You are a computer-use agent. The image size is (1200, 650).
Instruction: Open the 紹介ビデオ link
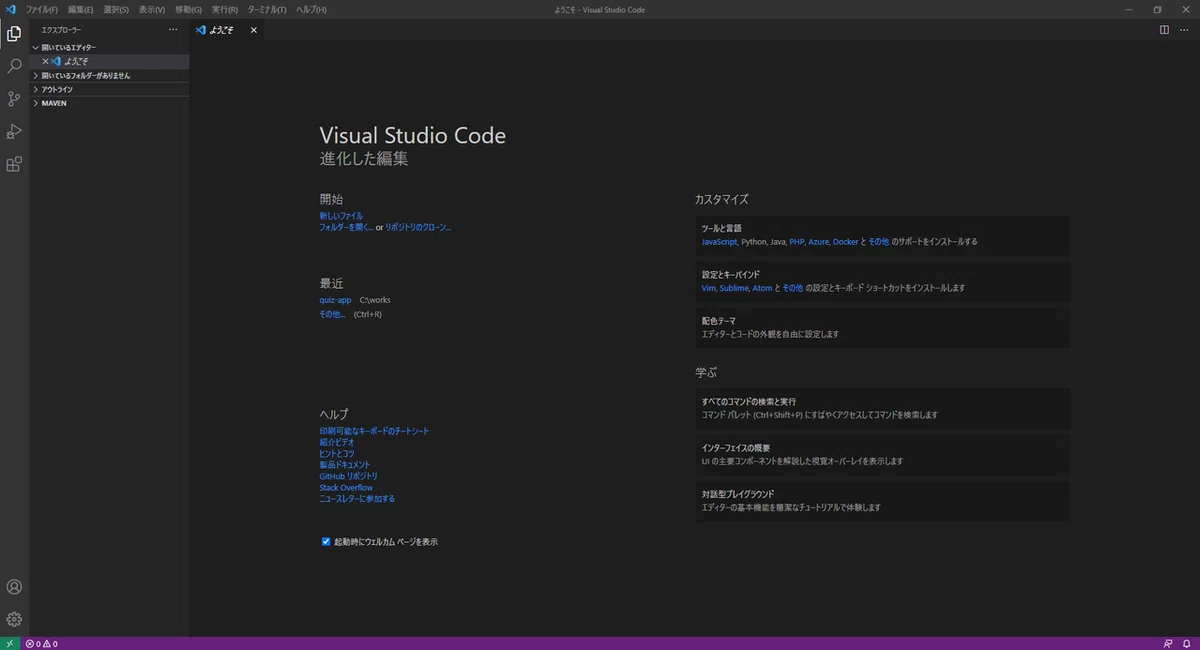pyautogui.click(x=337, y=442)
